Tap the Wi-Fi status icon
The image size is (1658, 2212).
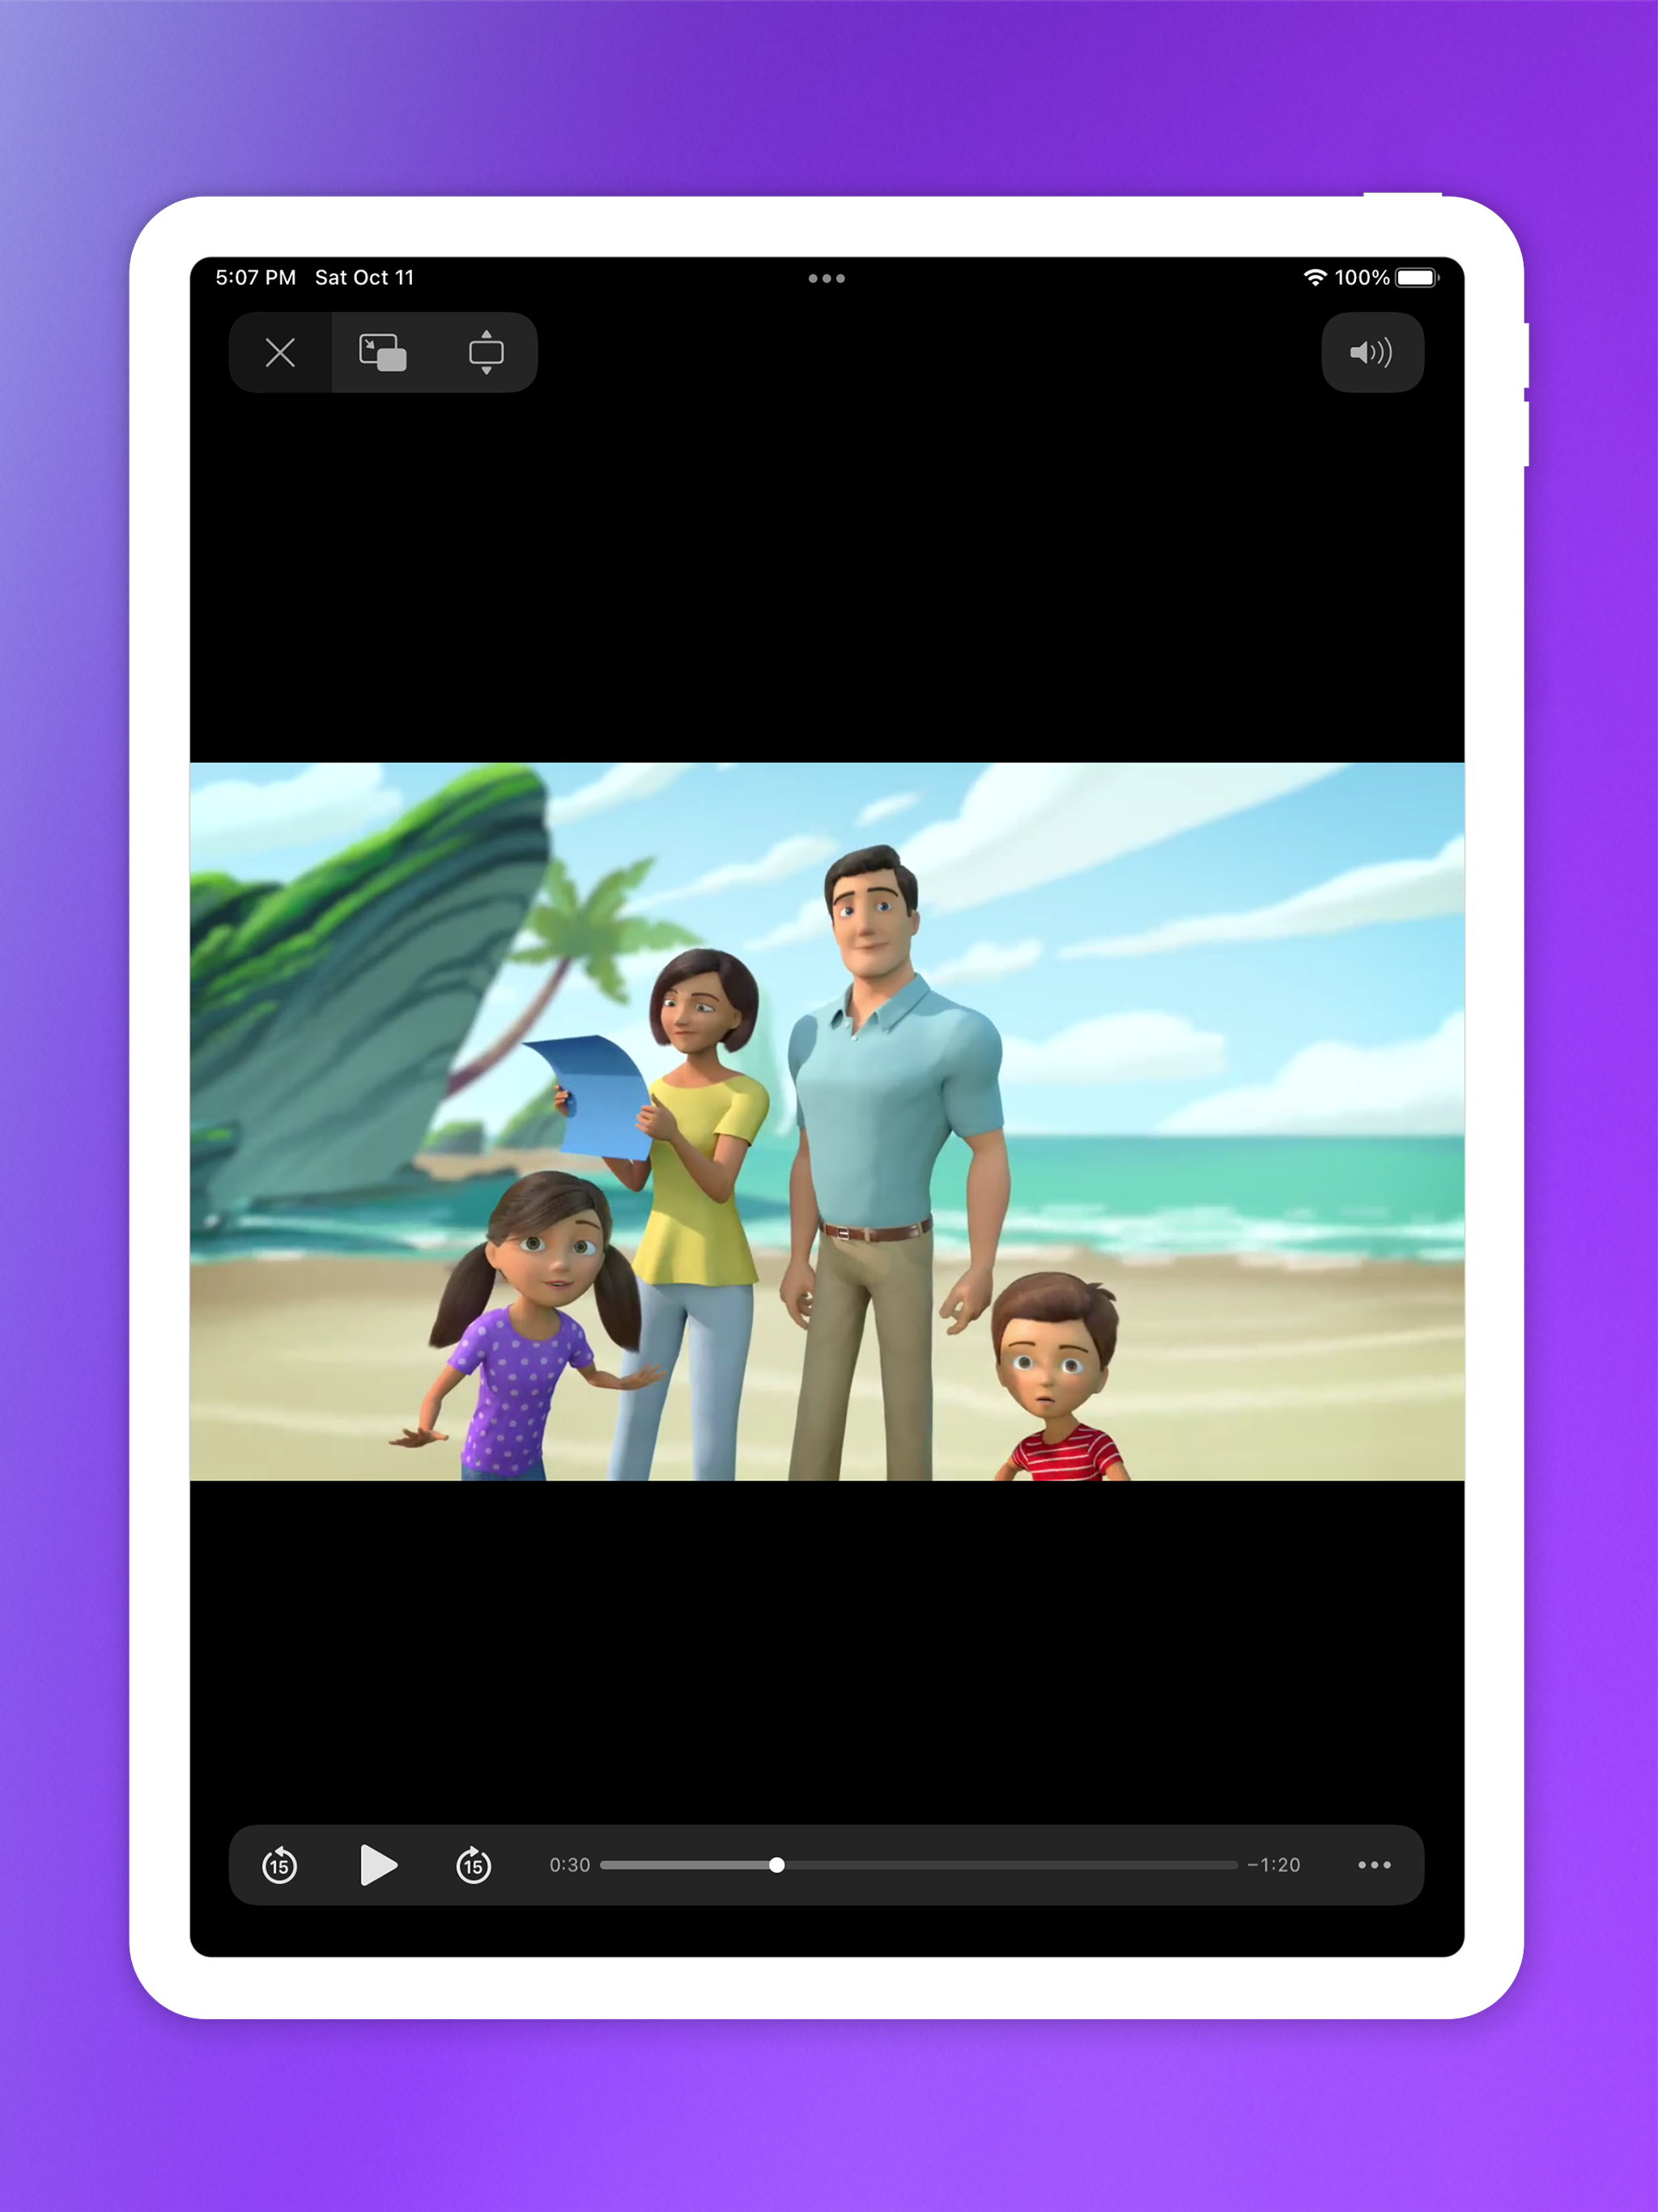point(1314,277)
